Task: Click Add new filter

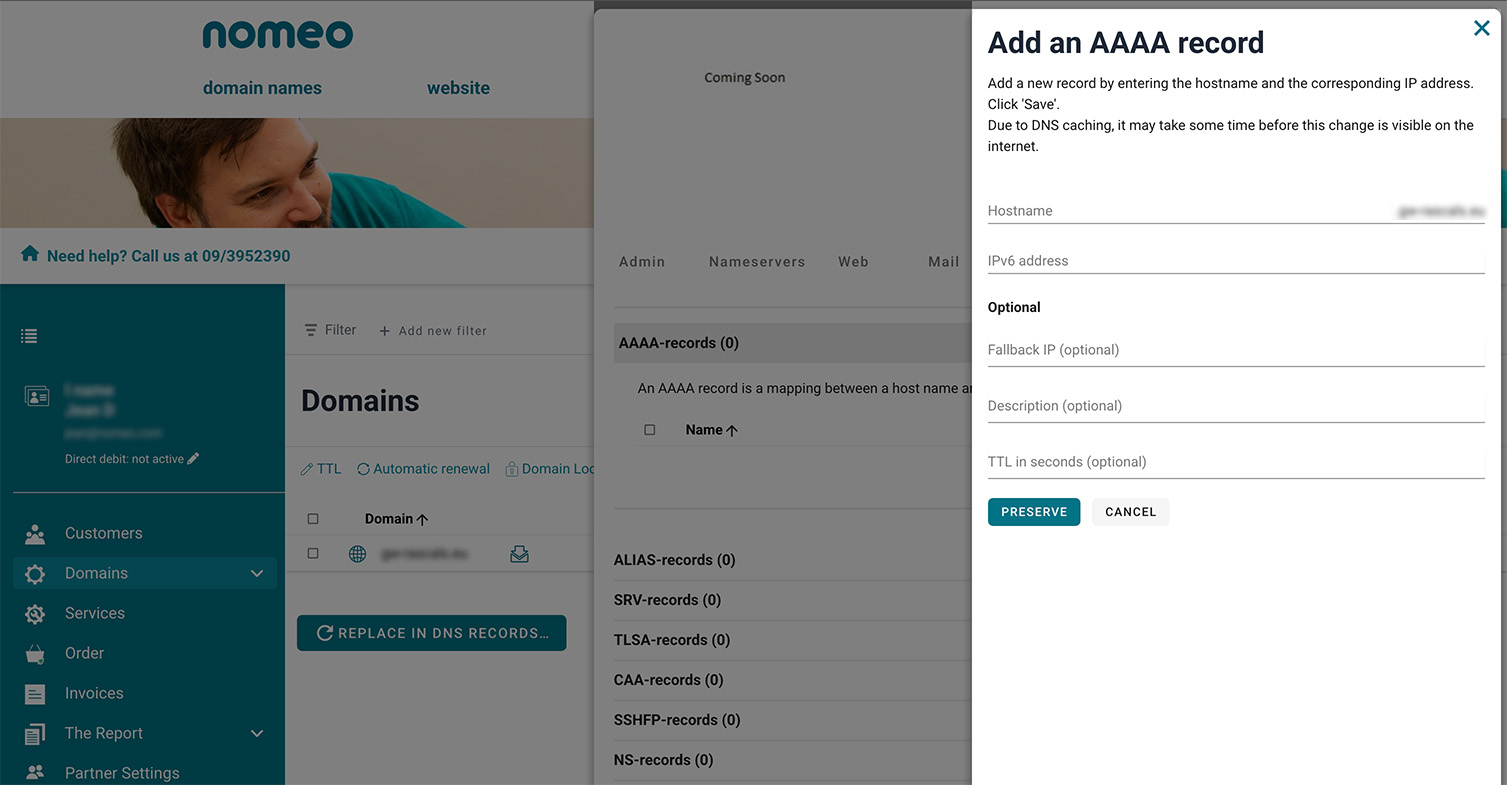Action: point(433,331)
